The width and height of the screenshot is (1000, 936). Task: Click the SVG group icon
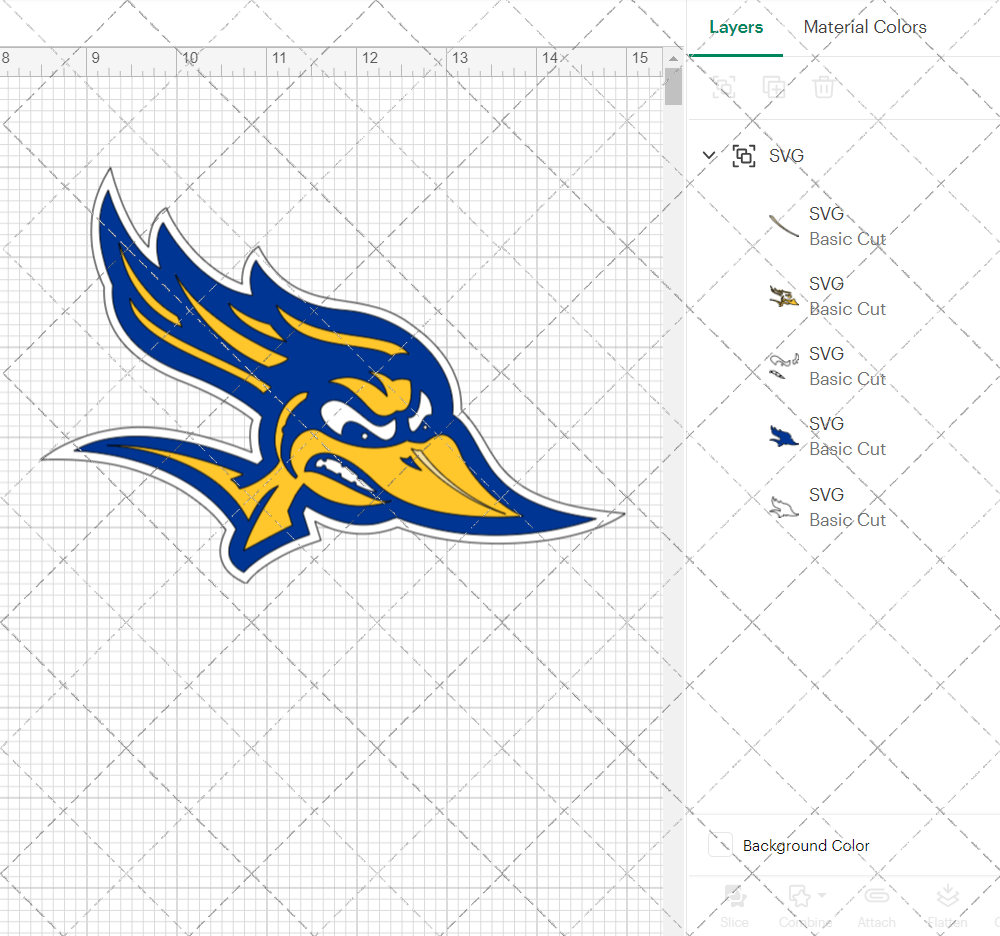tap(744, 156)
